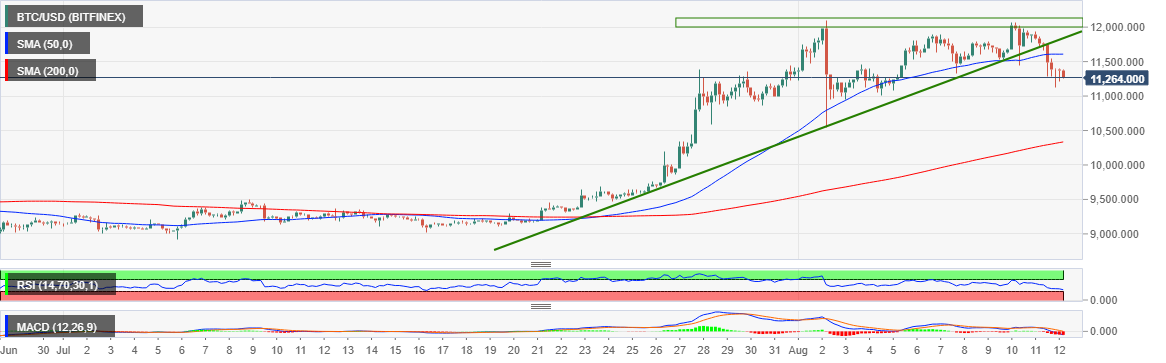
Task: Open the MACD (12,26,9) indicator label
Action: 59,326
